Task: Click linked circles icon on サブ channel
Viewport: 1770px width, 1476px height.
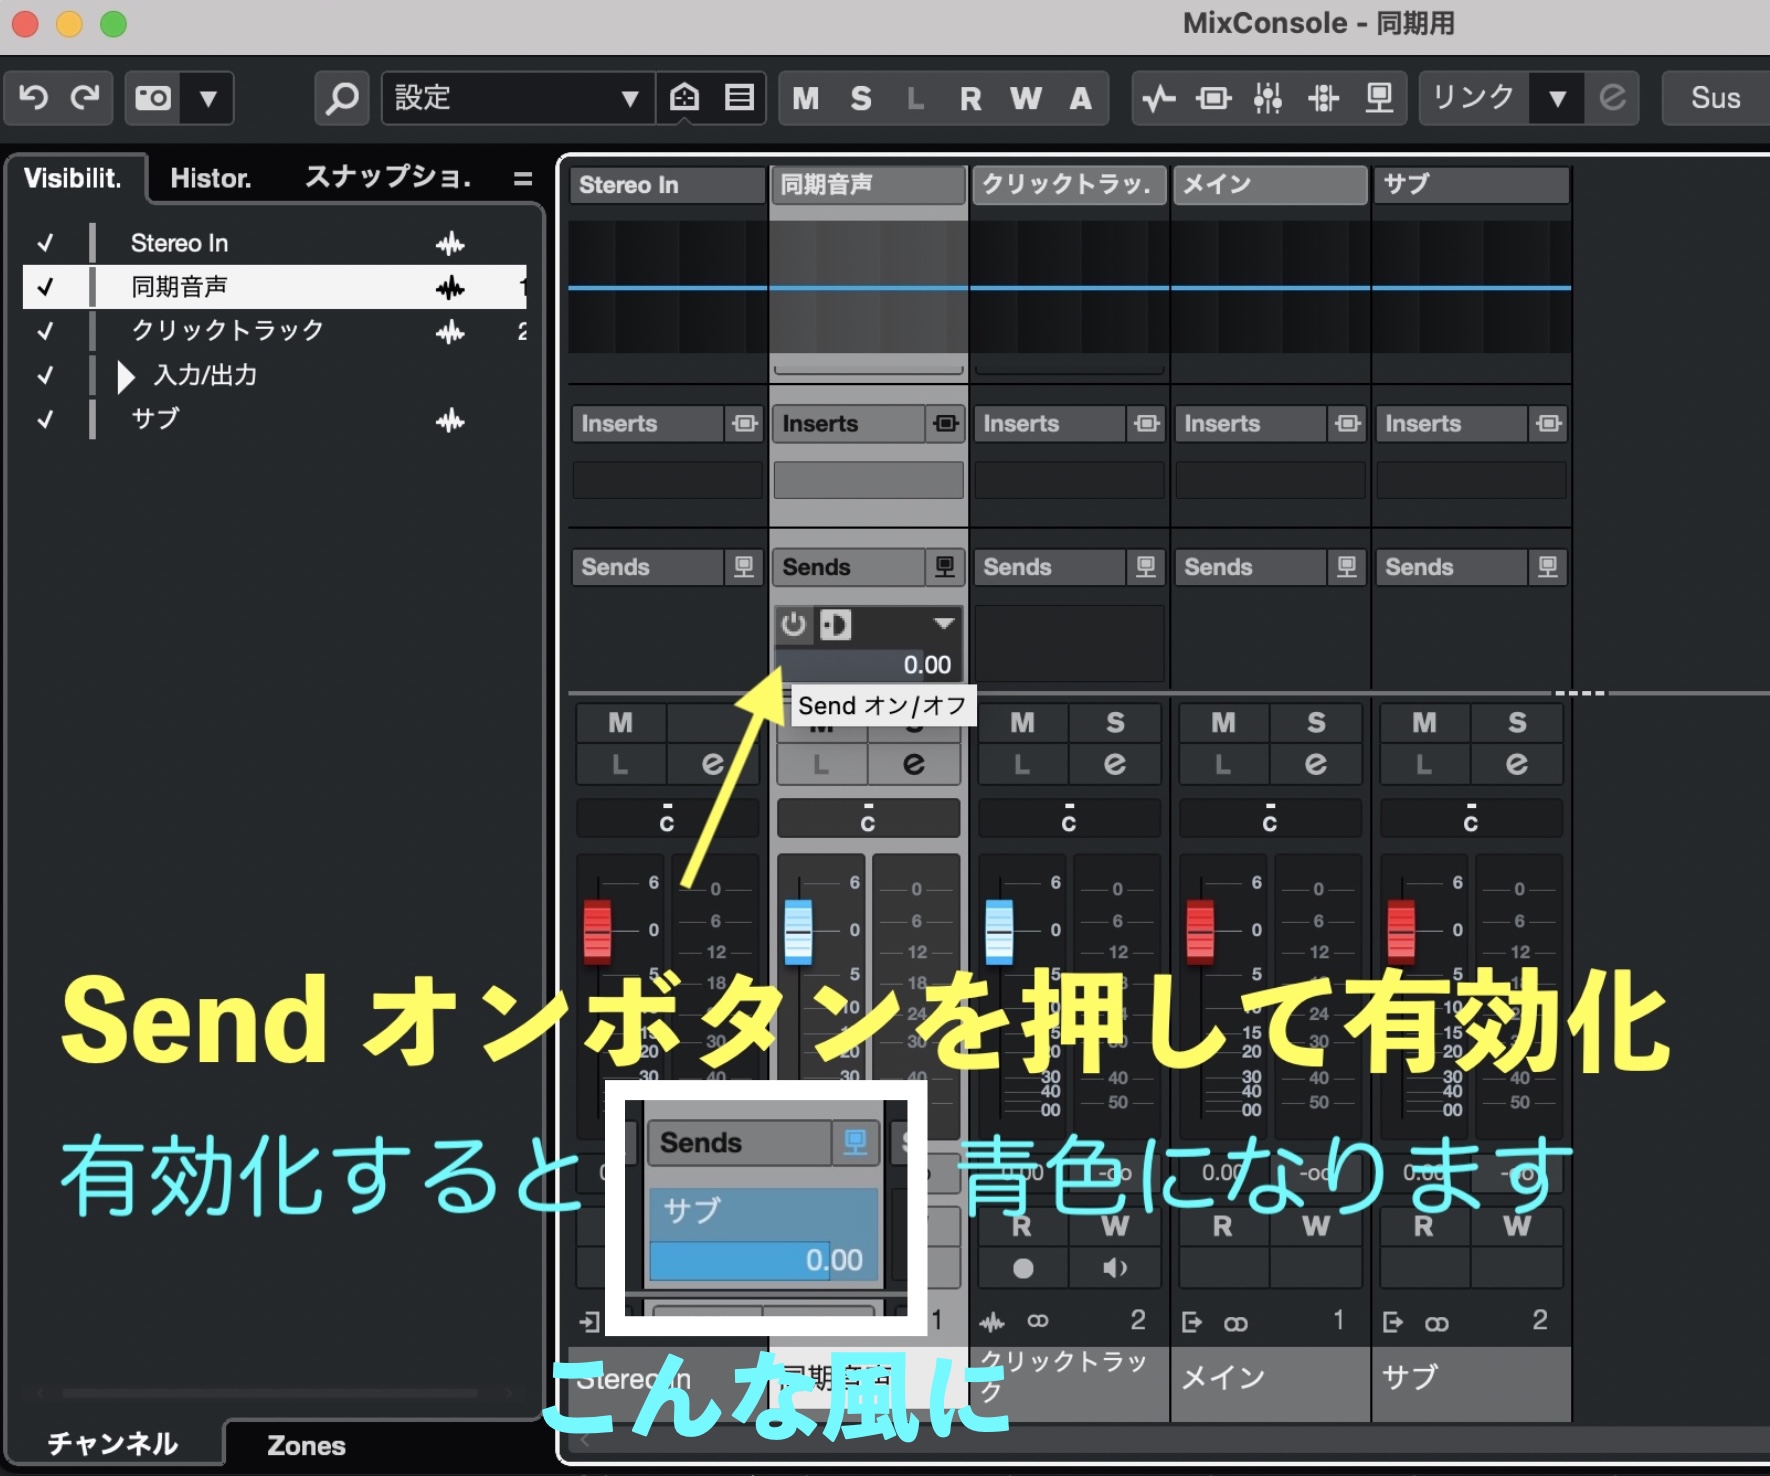Action: (x=1437, y=1323)
